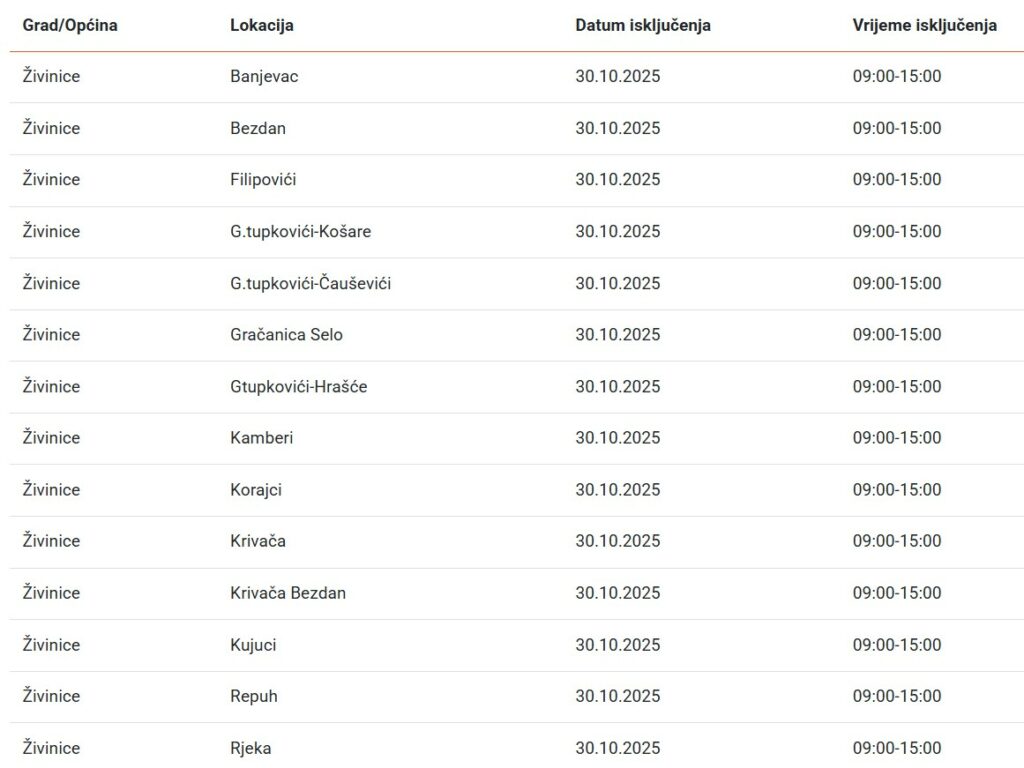Click the Datum isključenja column header
The width and height of the screenshot is (1024, 768).
tap(643, 26)
